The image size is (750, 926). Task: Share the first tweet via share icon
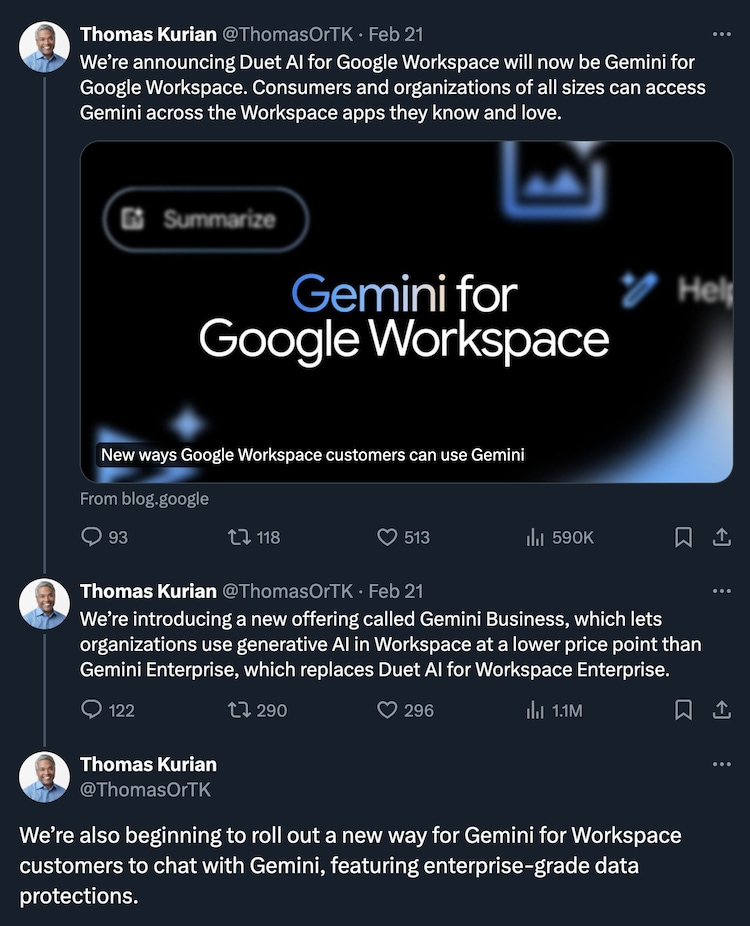coord(721,537)
